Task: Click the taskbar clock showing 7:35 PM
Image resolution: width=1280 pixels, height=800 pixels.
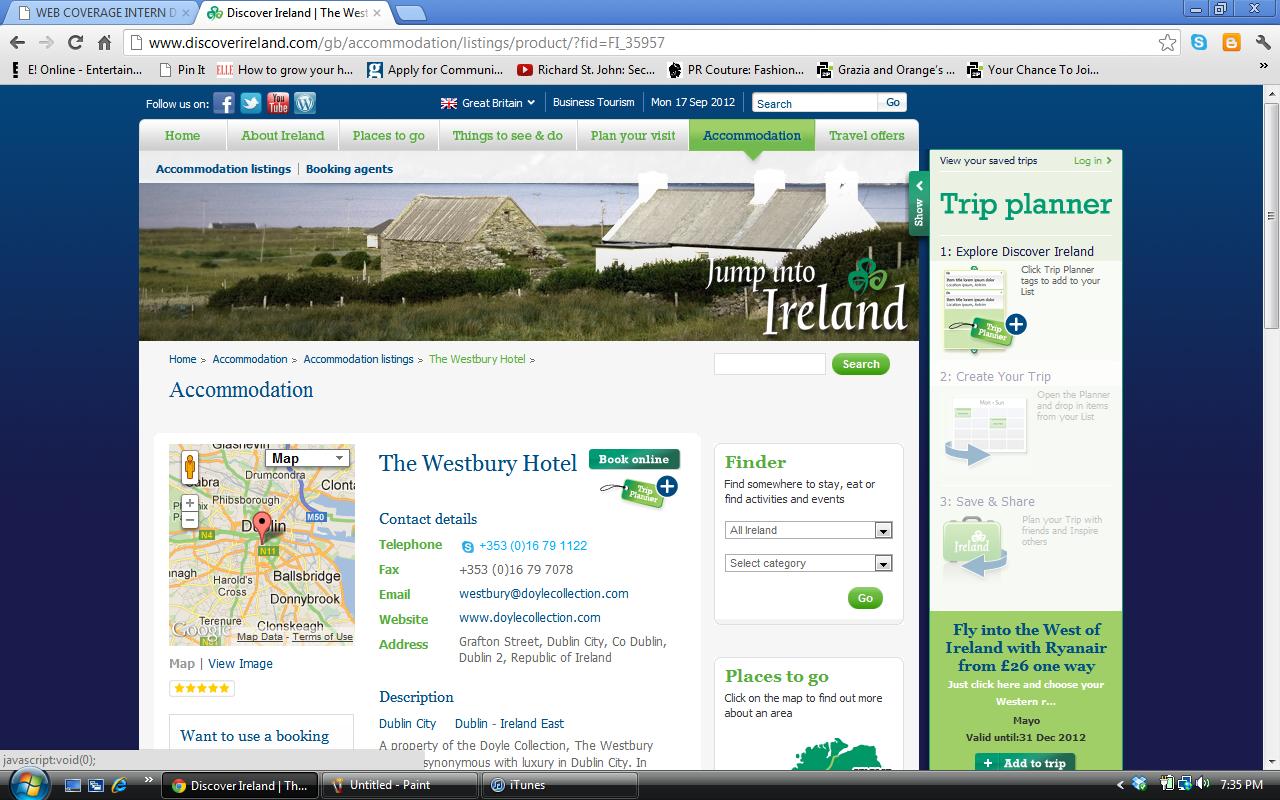Action: pos(1241,785)
